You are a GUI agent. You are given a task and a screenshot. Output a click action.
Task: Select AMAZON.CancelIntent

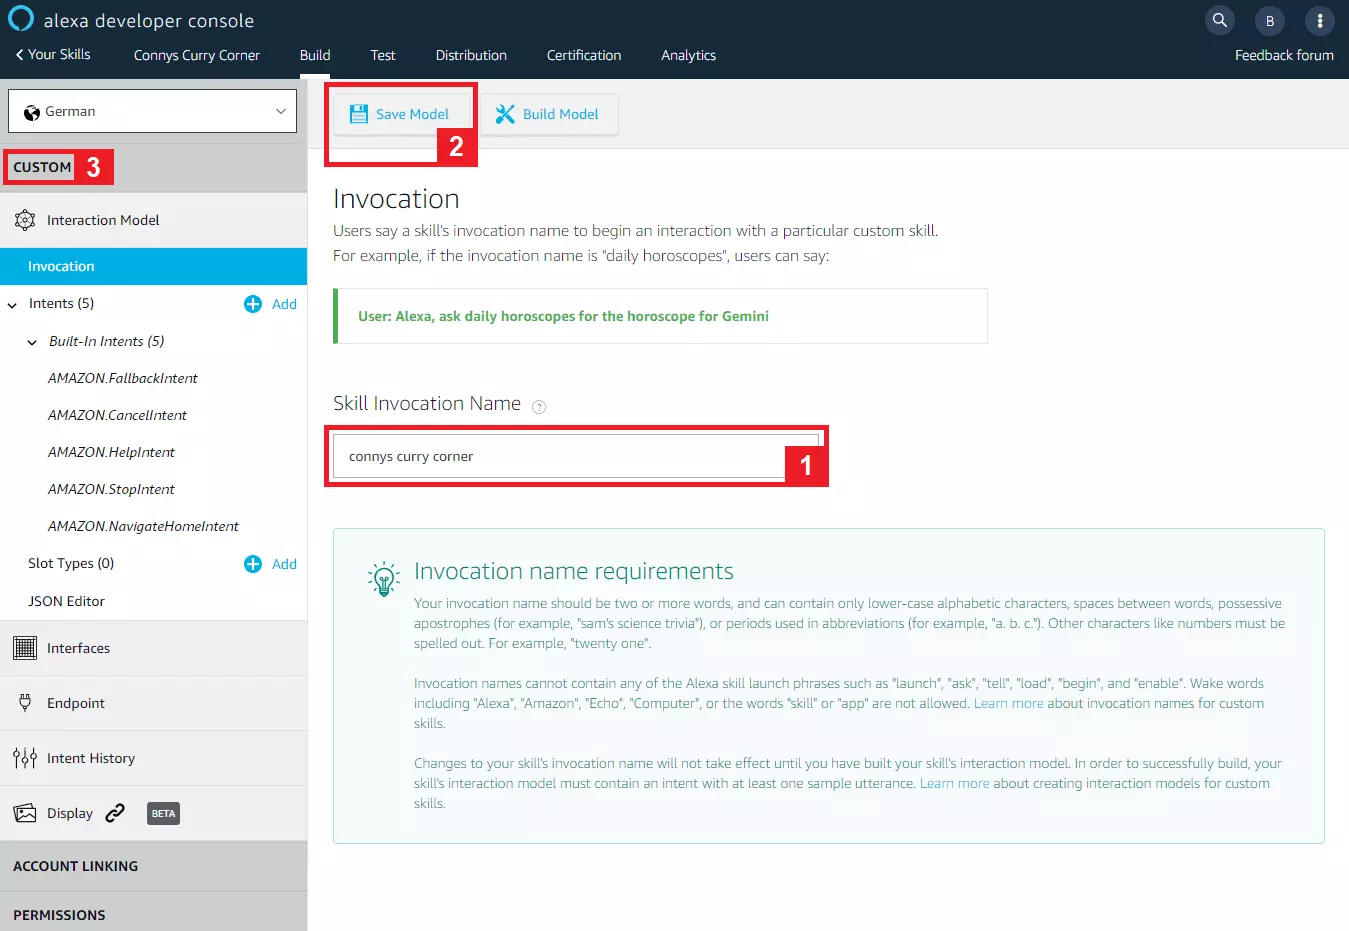point(117,415)
